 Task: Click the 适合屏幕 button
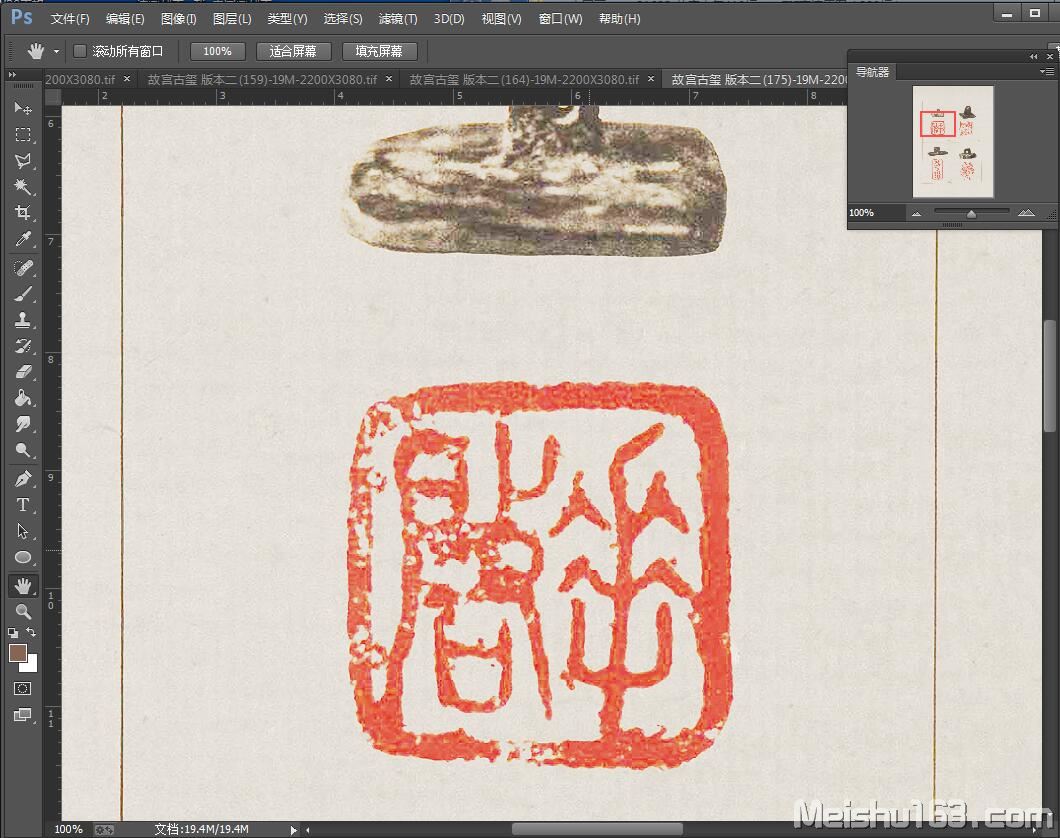(x=293, y=51)
